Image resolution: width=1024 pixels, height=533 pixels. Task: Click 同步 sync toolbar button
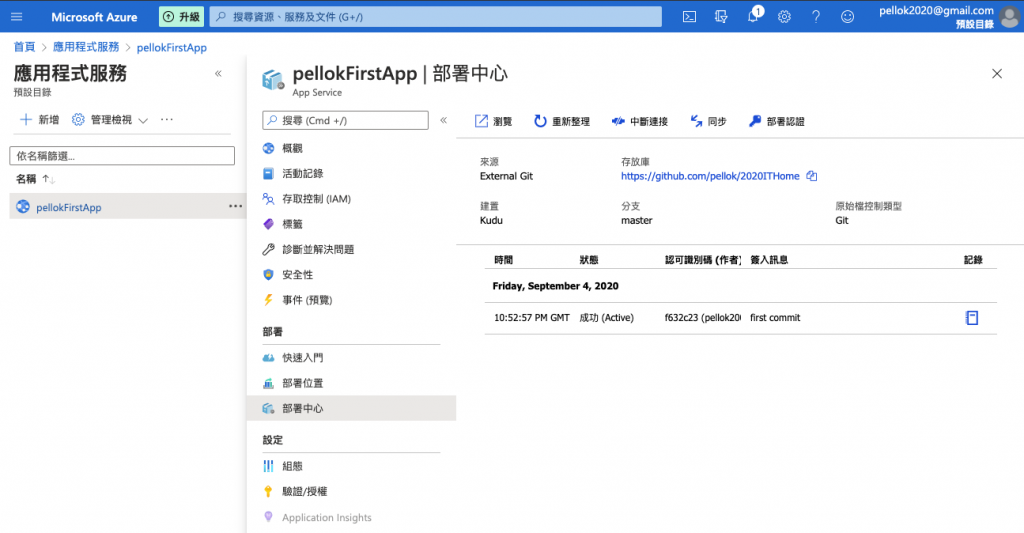[x=709, y=121]
